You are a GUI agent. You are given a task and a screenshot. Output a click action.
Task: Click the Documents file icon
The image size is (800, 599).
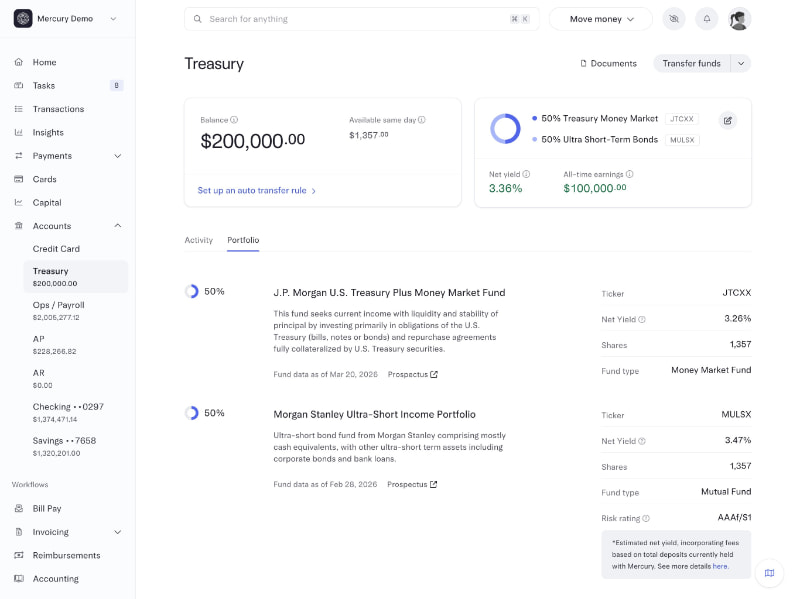(x=583, y=64)
